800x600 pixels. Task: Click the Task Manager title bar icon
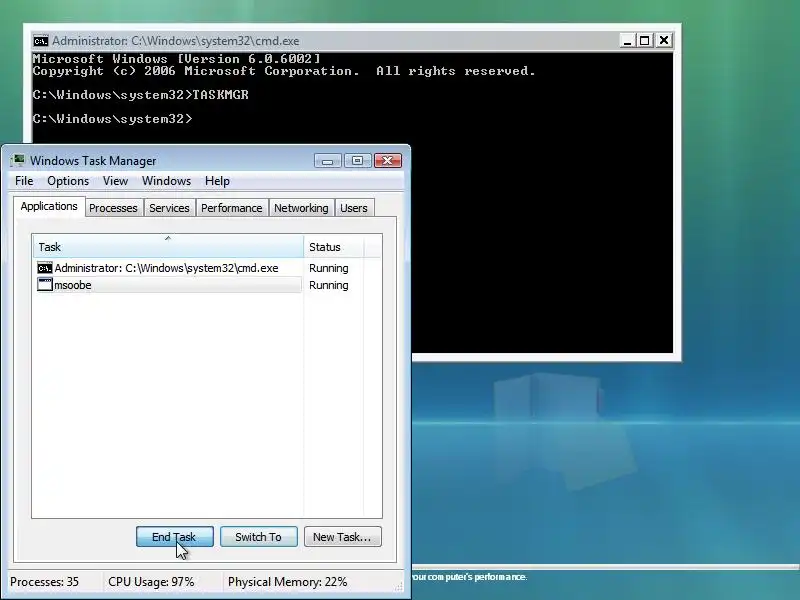(x=17, y=161)
